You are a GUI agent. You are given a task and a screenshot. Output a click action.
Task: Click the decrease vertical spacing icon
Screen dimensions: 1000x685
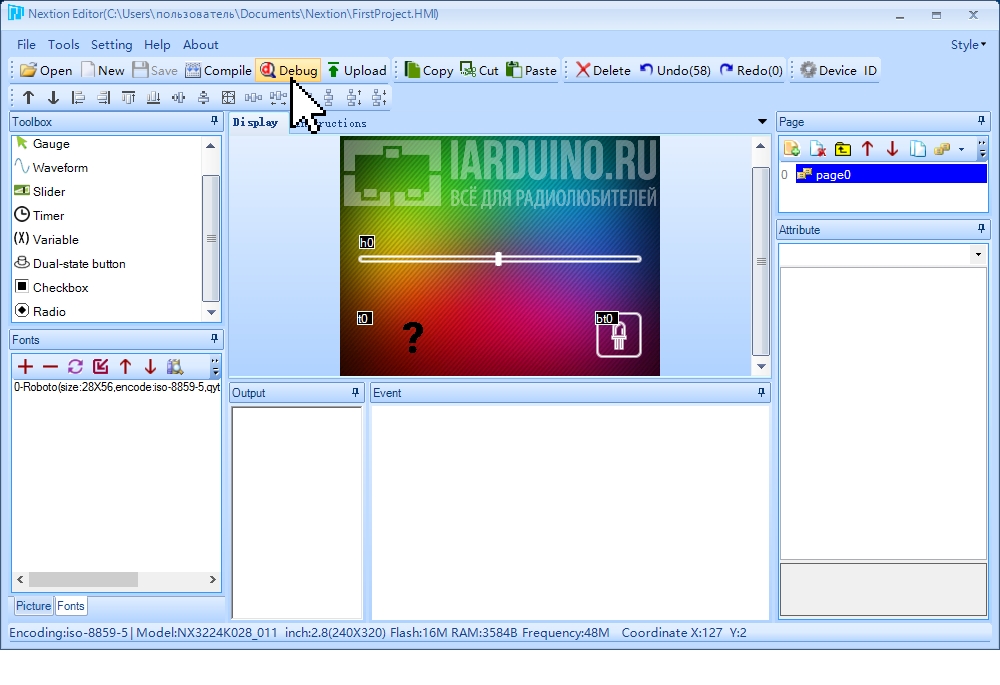tap(379, 98)
